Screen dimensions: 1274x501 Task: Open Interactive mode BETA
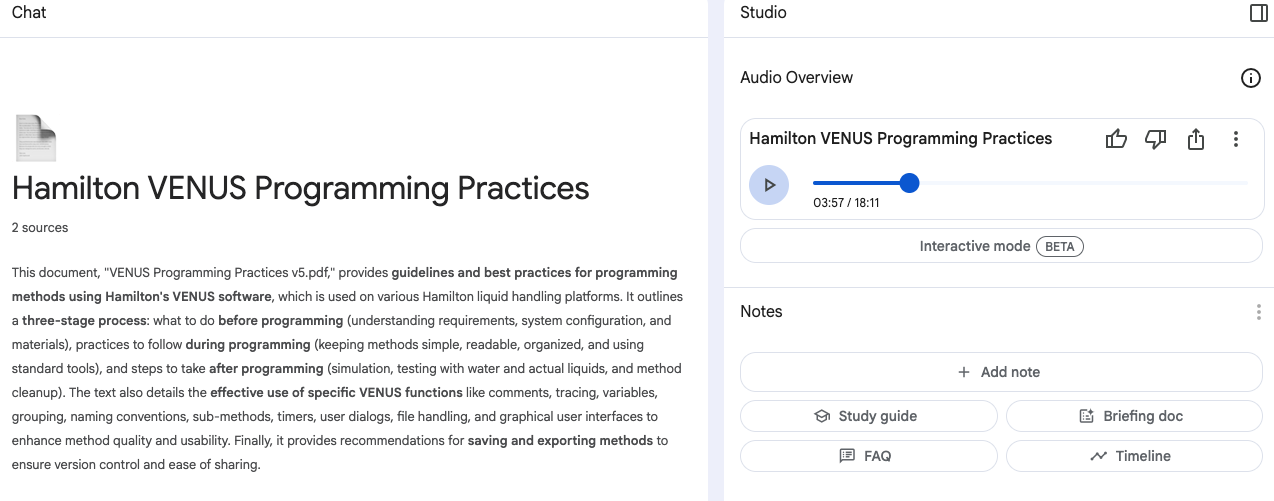(1001, 246)
